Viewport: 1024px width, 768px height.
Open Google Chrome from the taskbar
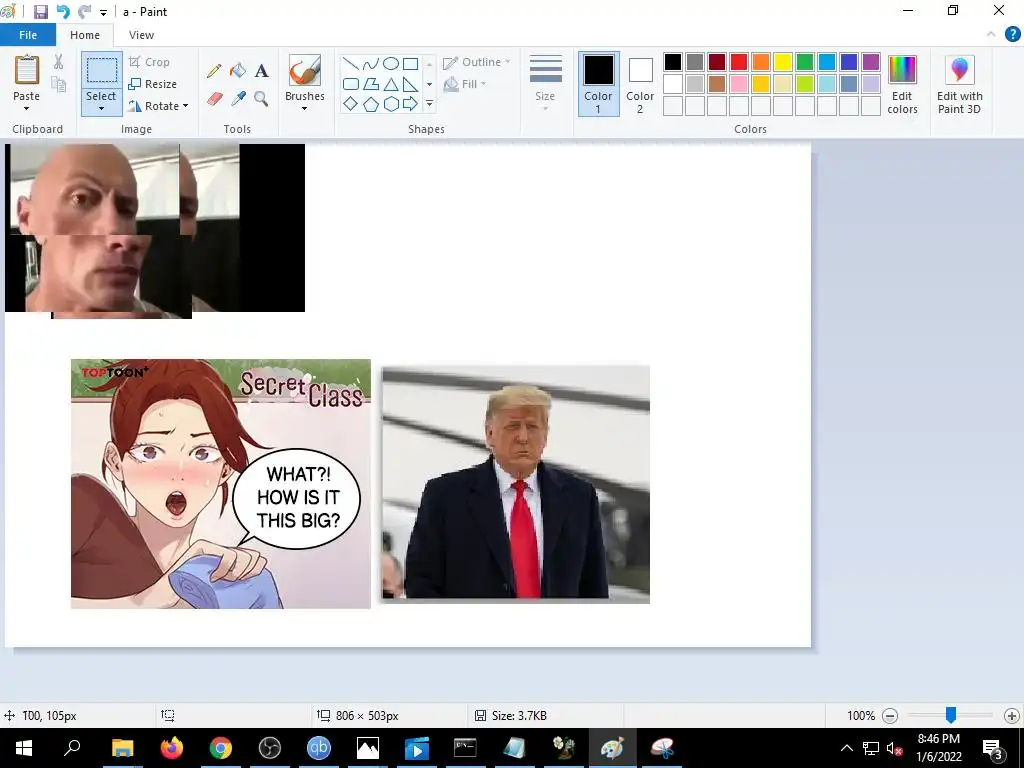coord(221,748)
